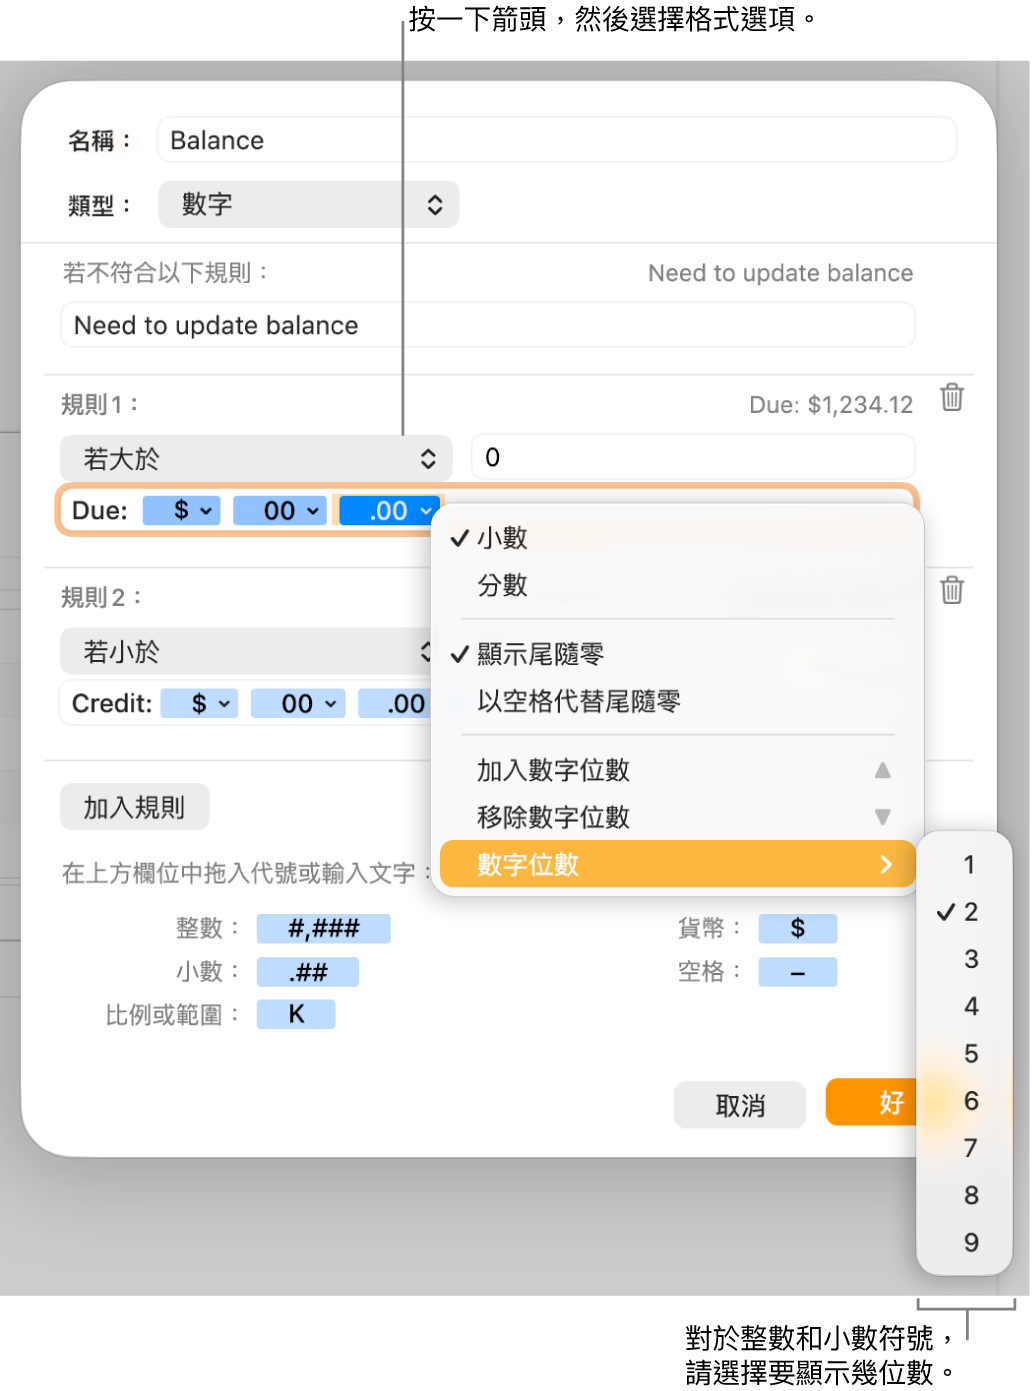Select the $ currency token
1032x1391 pixels.
(797, 928)
